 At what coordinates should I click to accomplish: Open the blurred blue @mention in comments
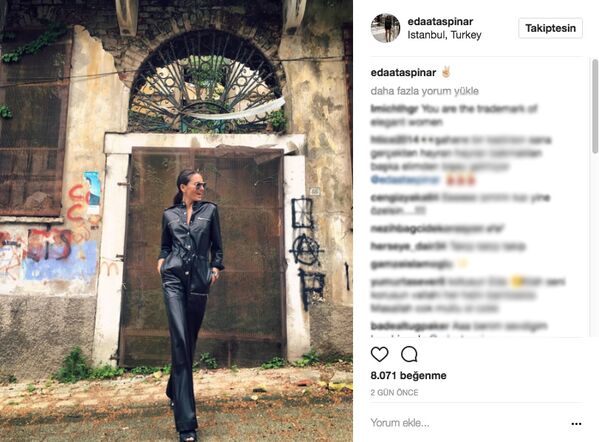pos(405,180)
